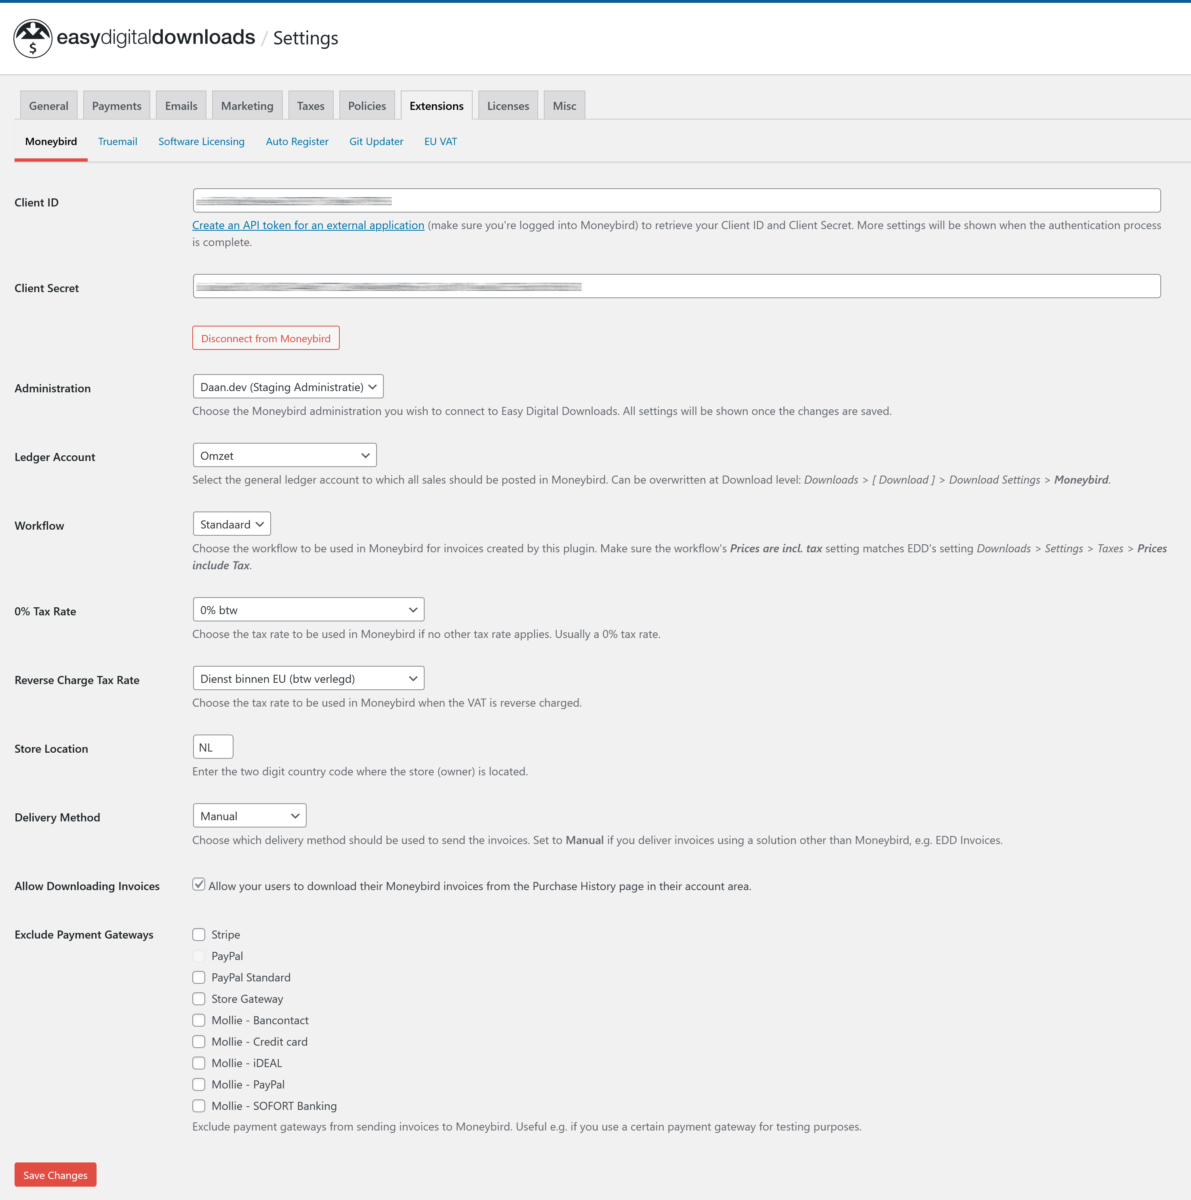Check the PayPal Standard checkbox
Image resolution: width=1191 pixels, height=1200 pixels.
pos(199,978)
